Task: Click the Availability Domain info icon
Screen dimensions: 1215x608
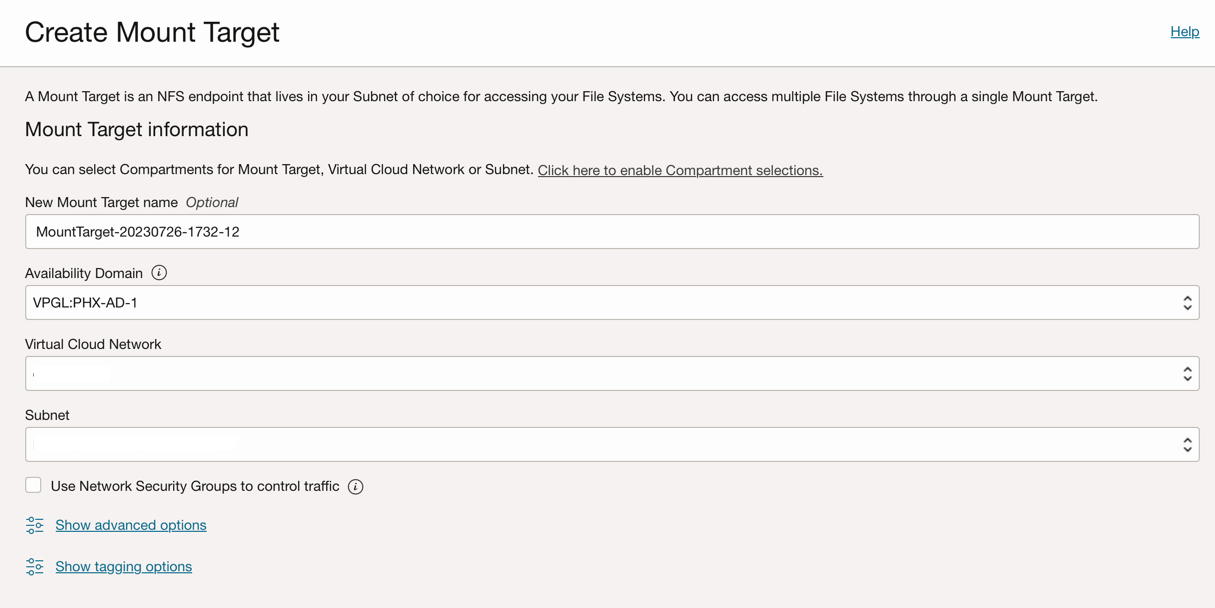Action: point(159,273)
